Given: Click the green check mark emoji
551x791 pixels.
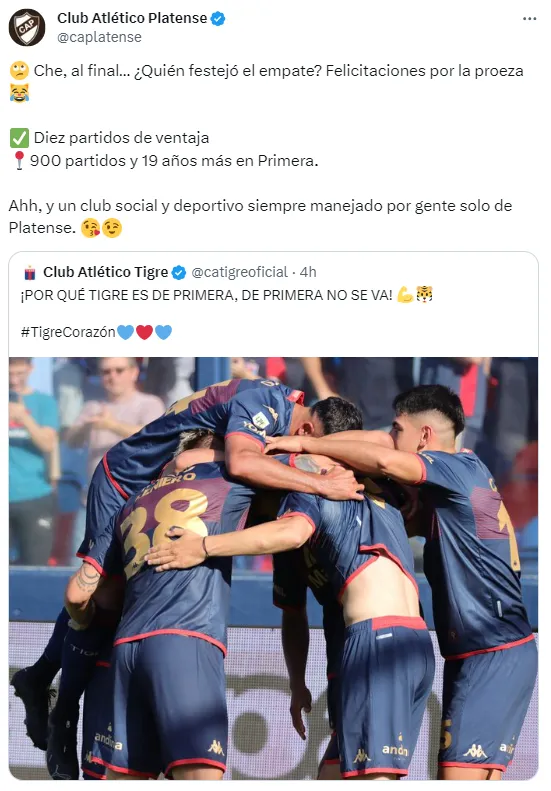Looking at the screenshot, I should coord(19,138).
